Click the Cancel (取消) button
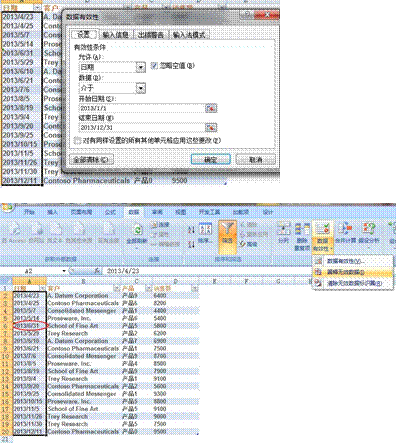The image size is (396, 443). pyautogui.click(x=256, y=160)
